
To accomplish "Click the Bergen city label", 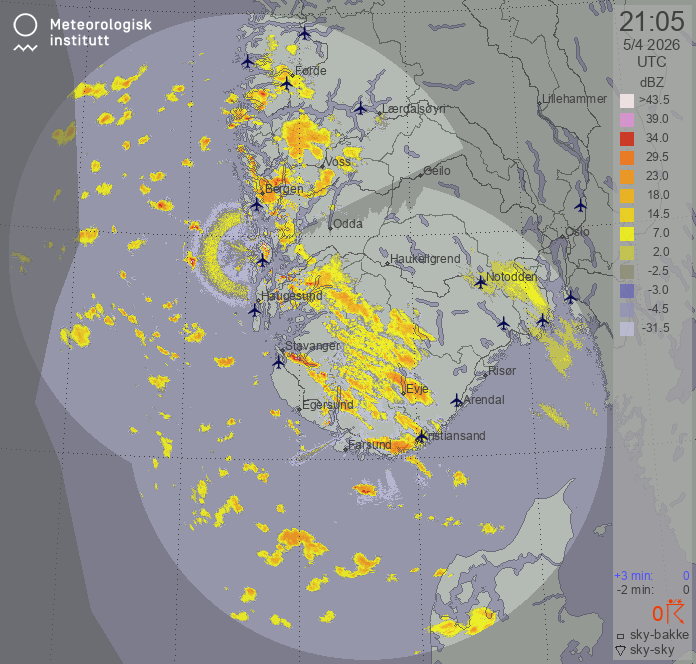I will [x=284, y=189].
